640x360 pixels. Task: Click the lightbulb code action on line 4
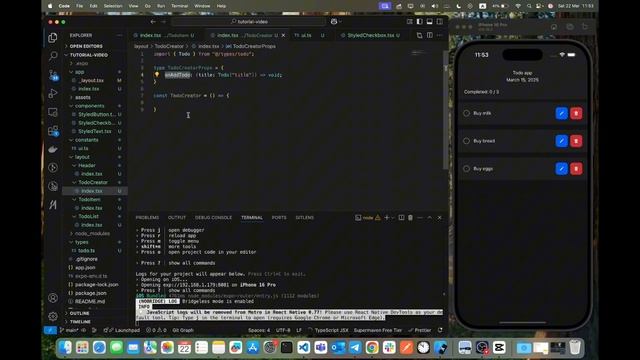(x=157, y=75)
